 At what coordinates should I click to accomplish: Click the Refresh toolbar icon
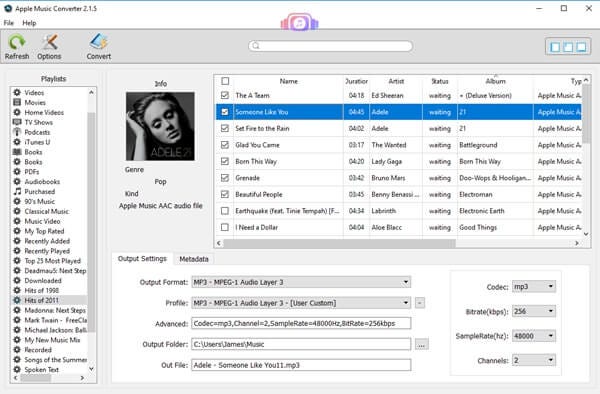[x=17, y=42]
